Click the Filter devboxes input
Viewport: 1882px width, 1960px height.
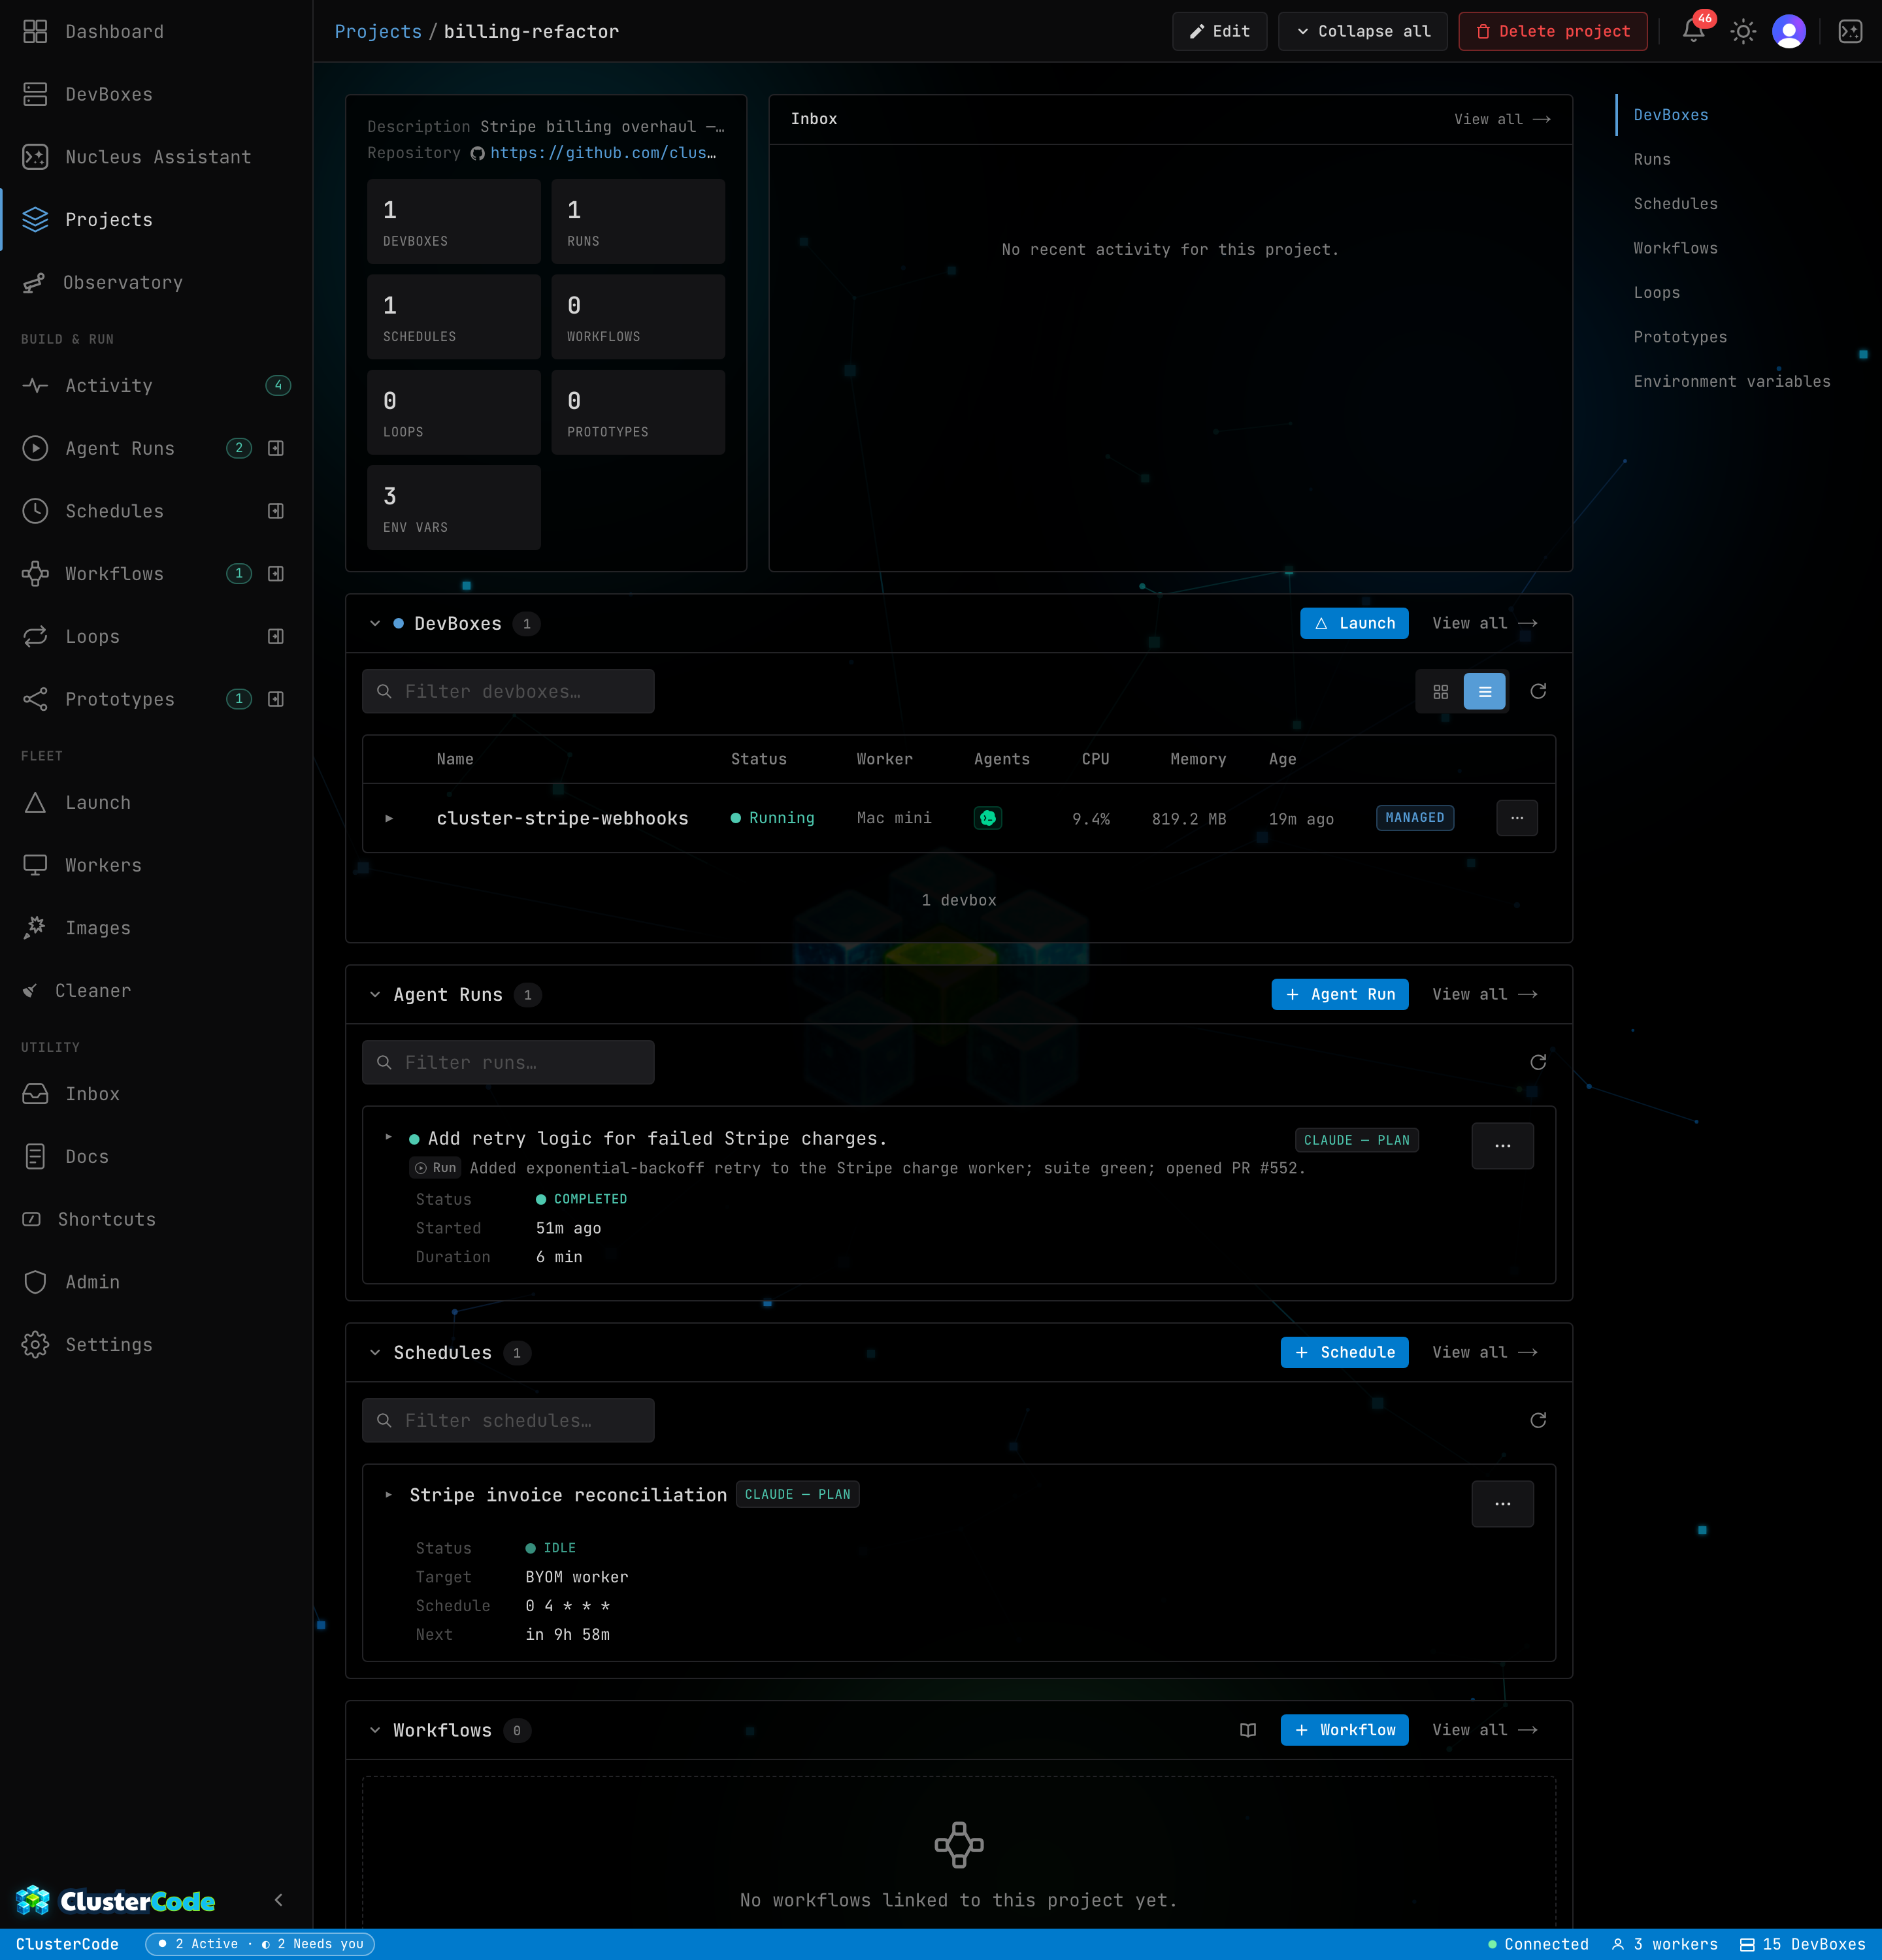(x=508, y=692)
